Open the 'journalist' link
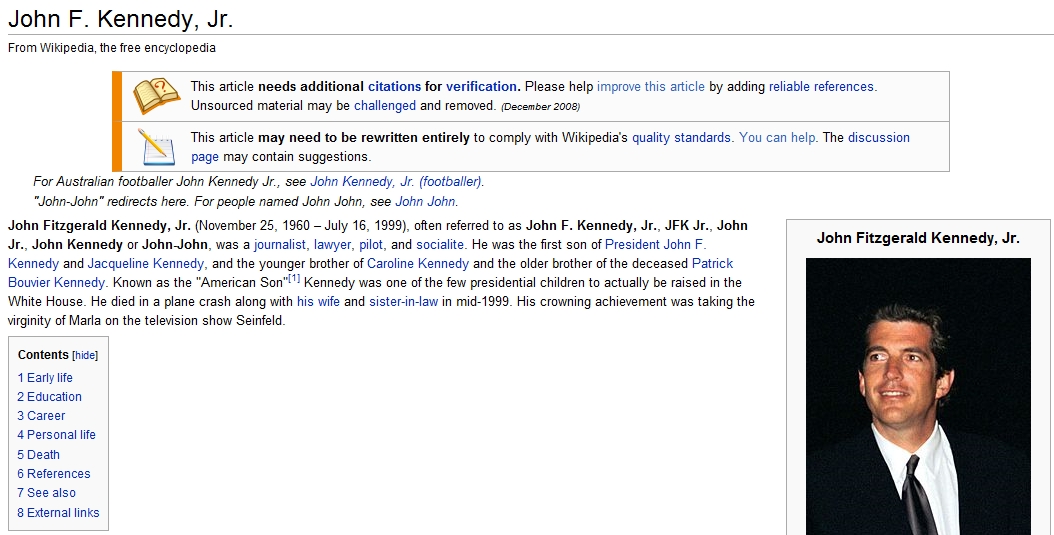Image resolution: width=1054 pixels, height=535 pixels. click(x=280, y=245)
